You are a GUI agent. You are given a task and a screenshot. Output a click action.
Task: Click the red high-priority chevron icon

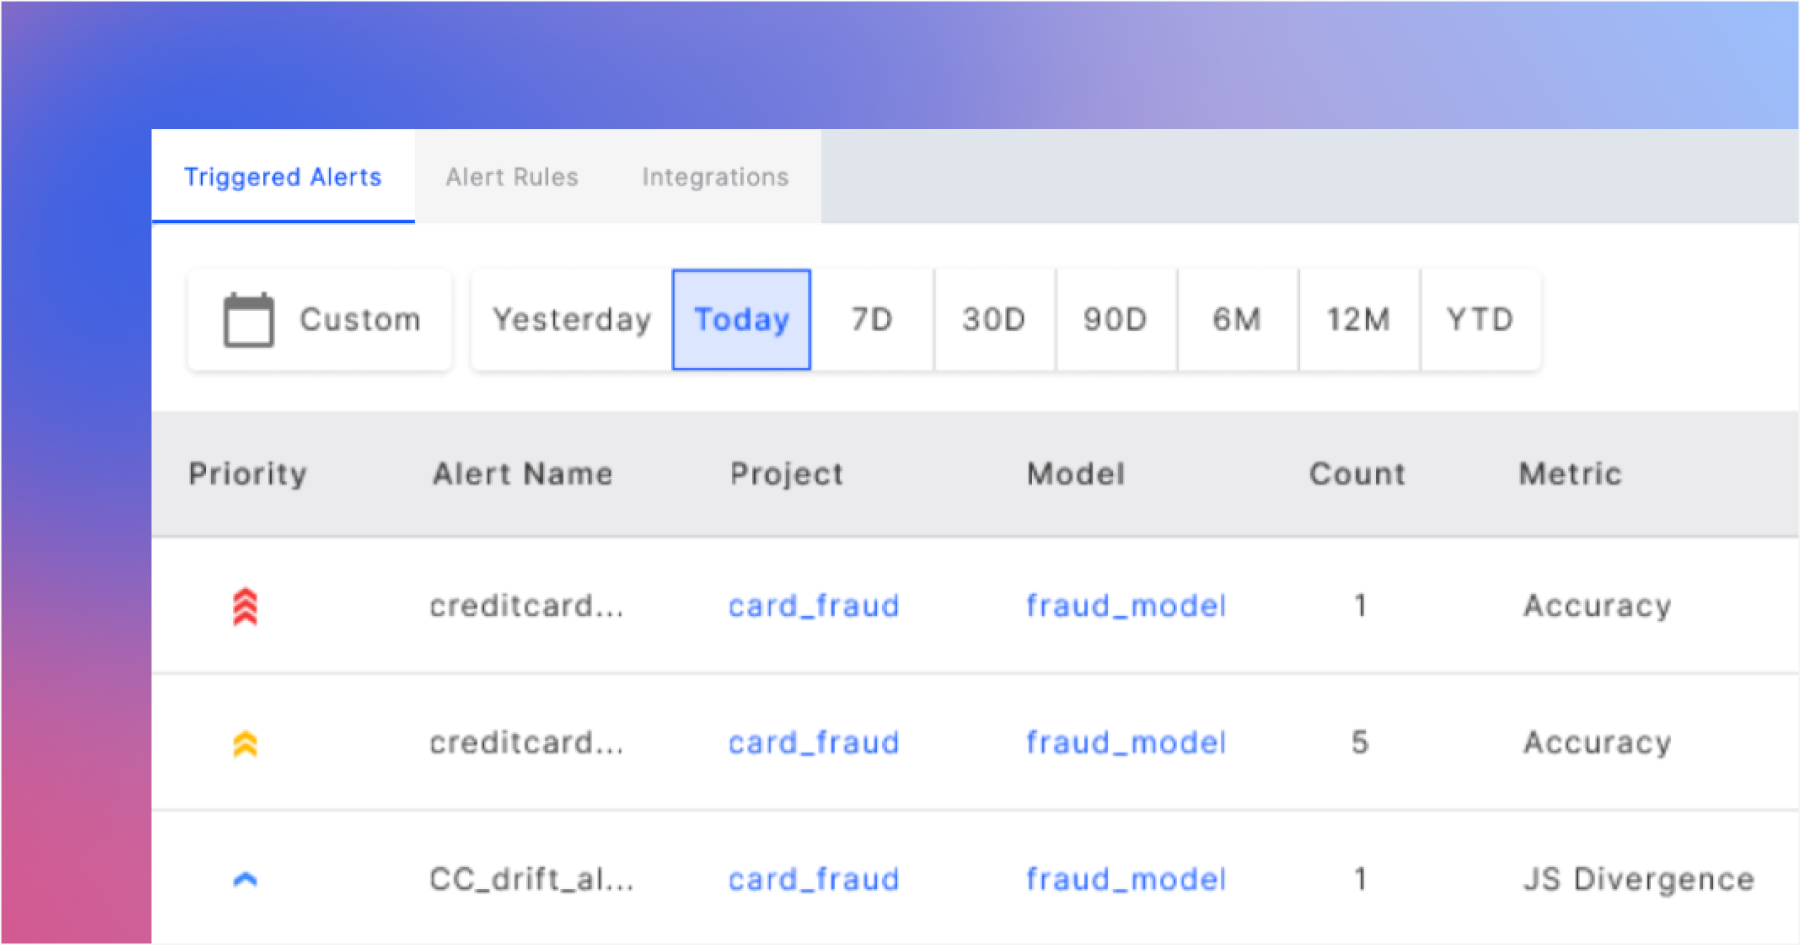245,605
